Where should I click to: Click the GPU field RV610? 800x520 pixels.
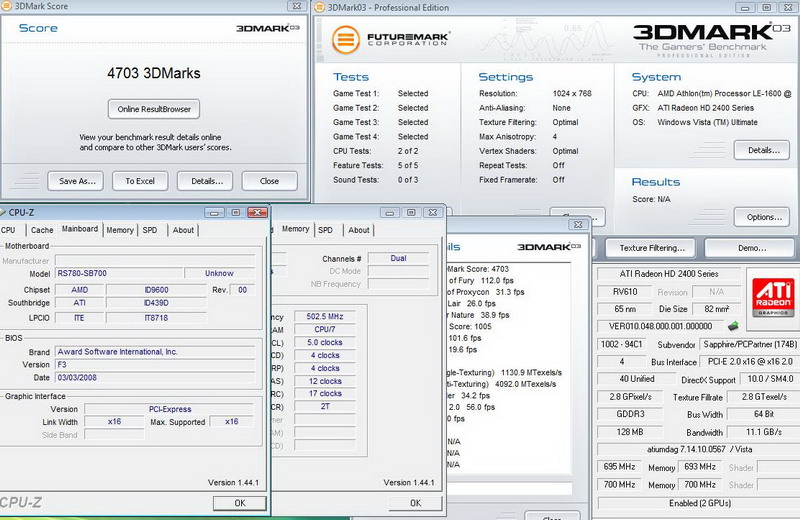[625, 292]
